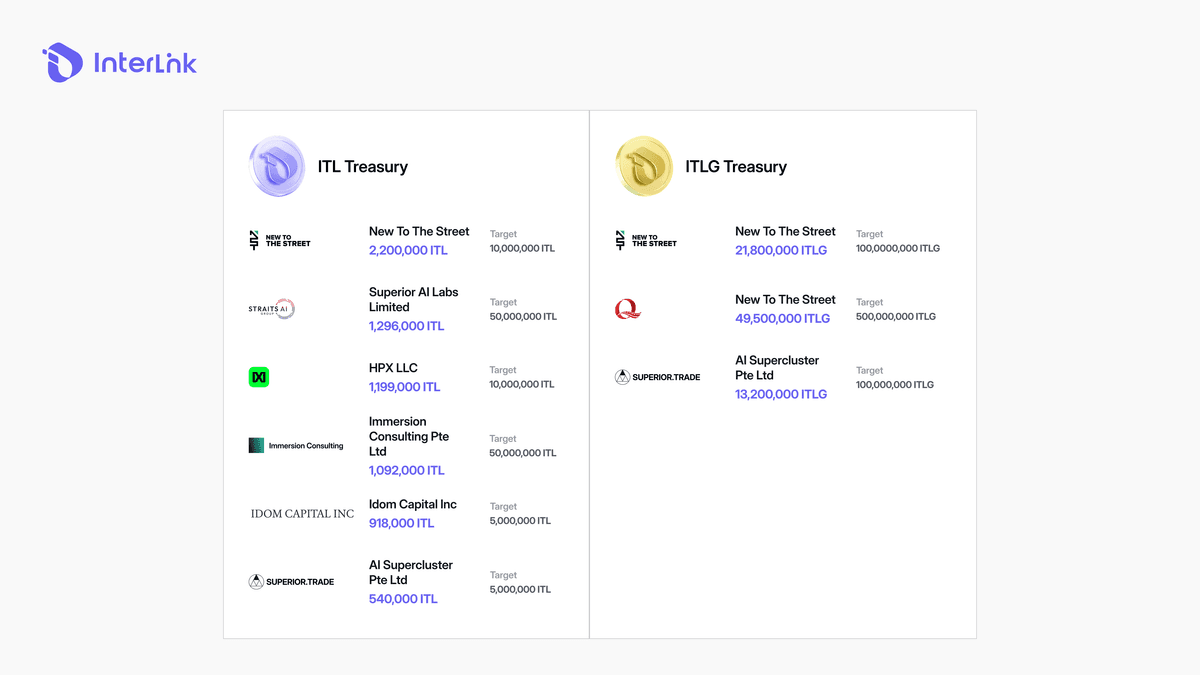Click target value beside Superior AI Labs Limited

point(523,316)
